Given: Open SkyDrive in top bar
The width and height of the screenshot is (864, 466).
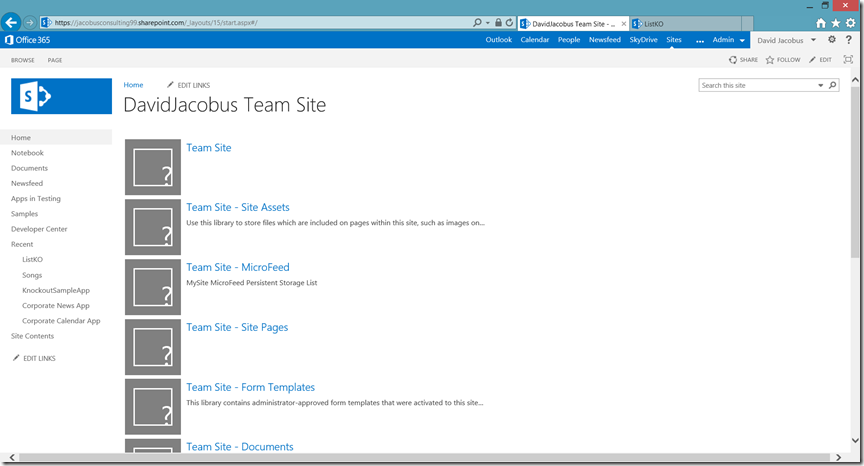Looking at the screenshot, I should 644,40.
